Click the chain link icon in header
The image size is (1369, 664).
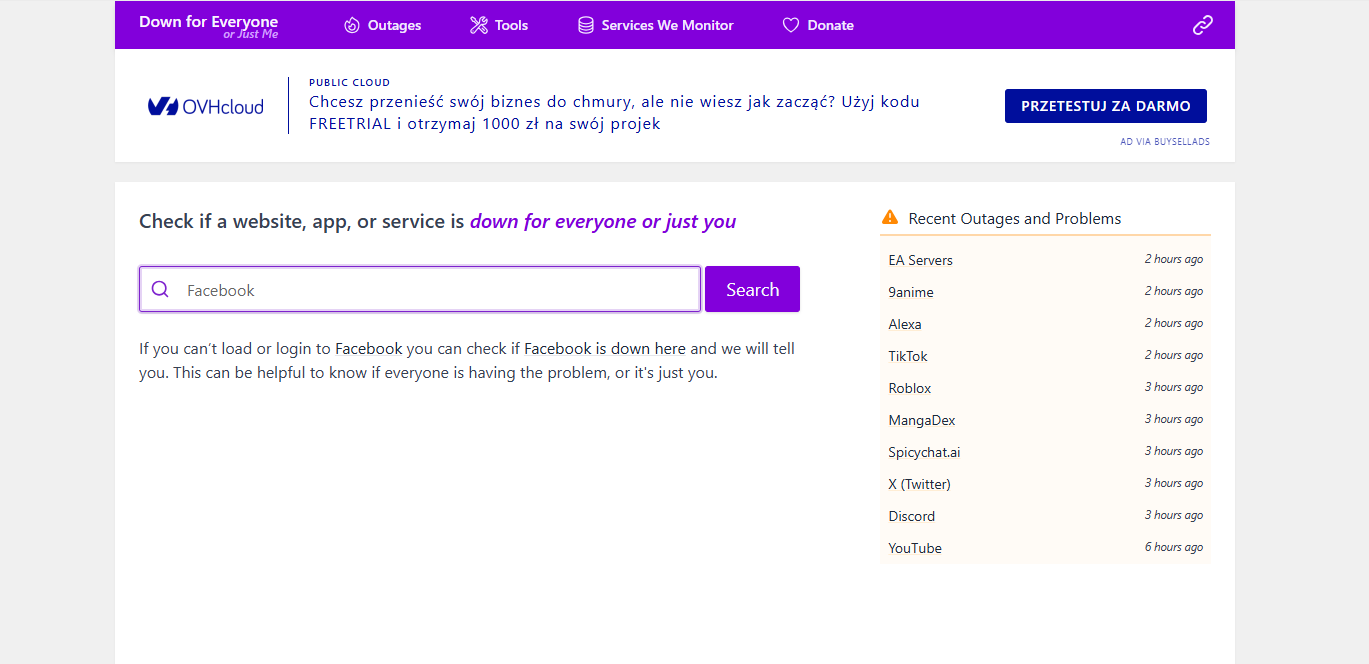pos(1202,25)
